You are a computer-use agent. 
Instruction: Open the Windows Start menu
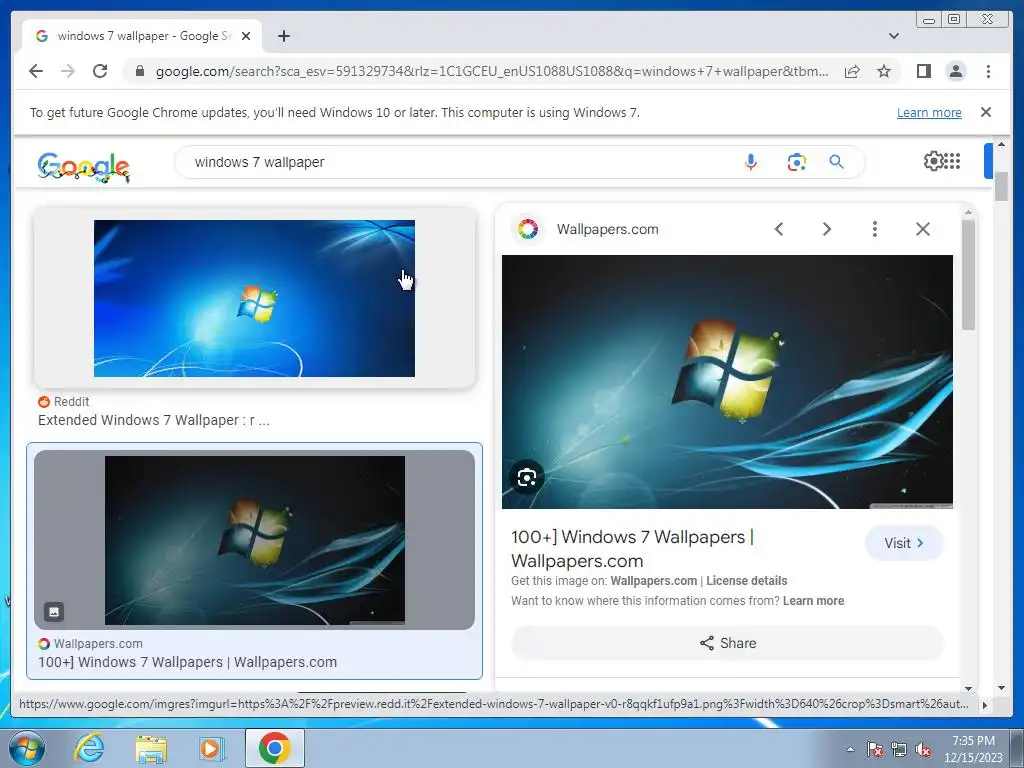tap(27, 748)
